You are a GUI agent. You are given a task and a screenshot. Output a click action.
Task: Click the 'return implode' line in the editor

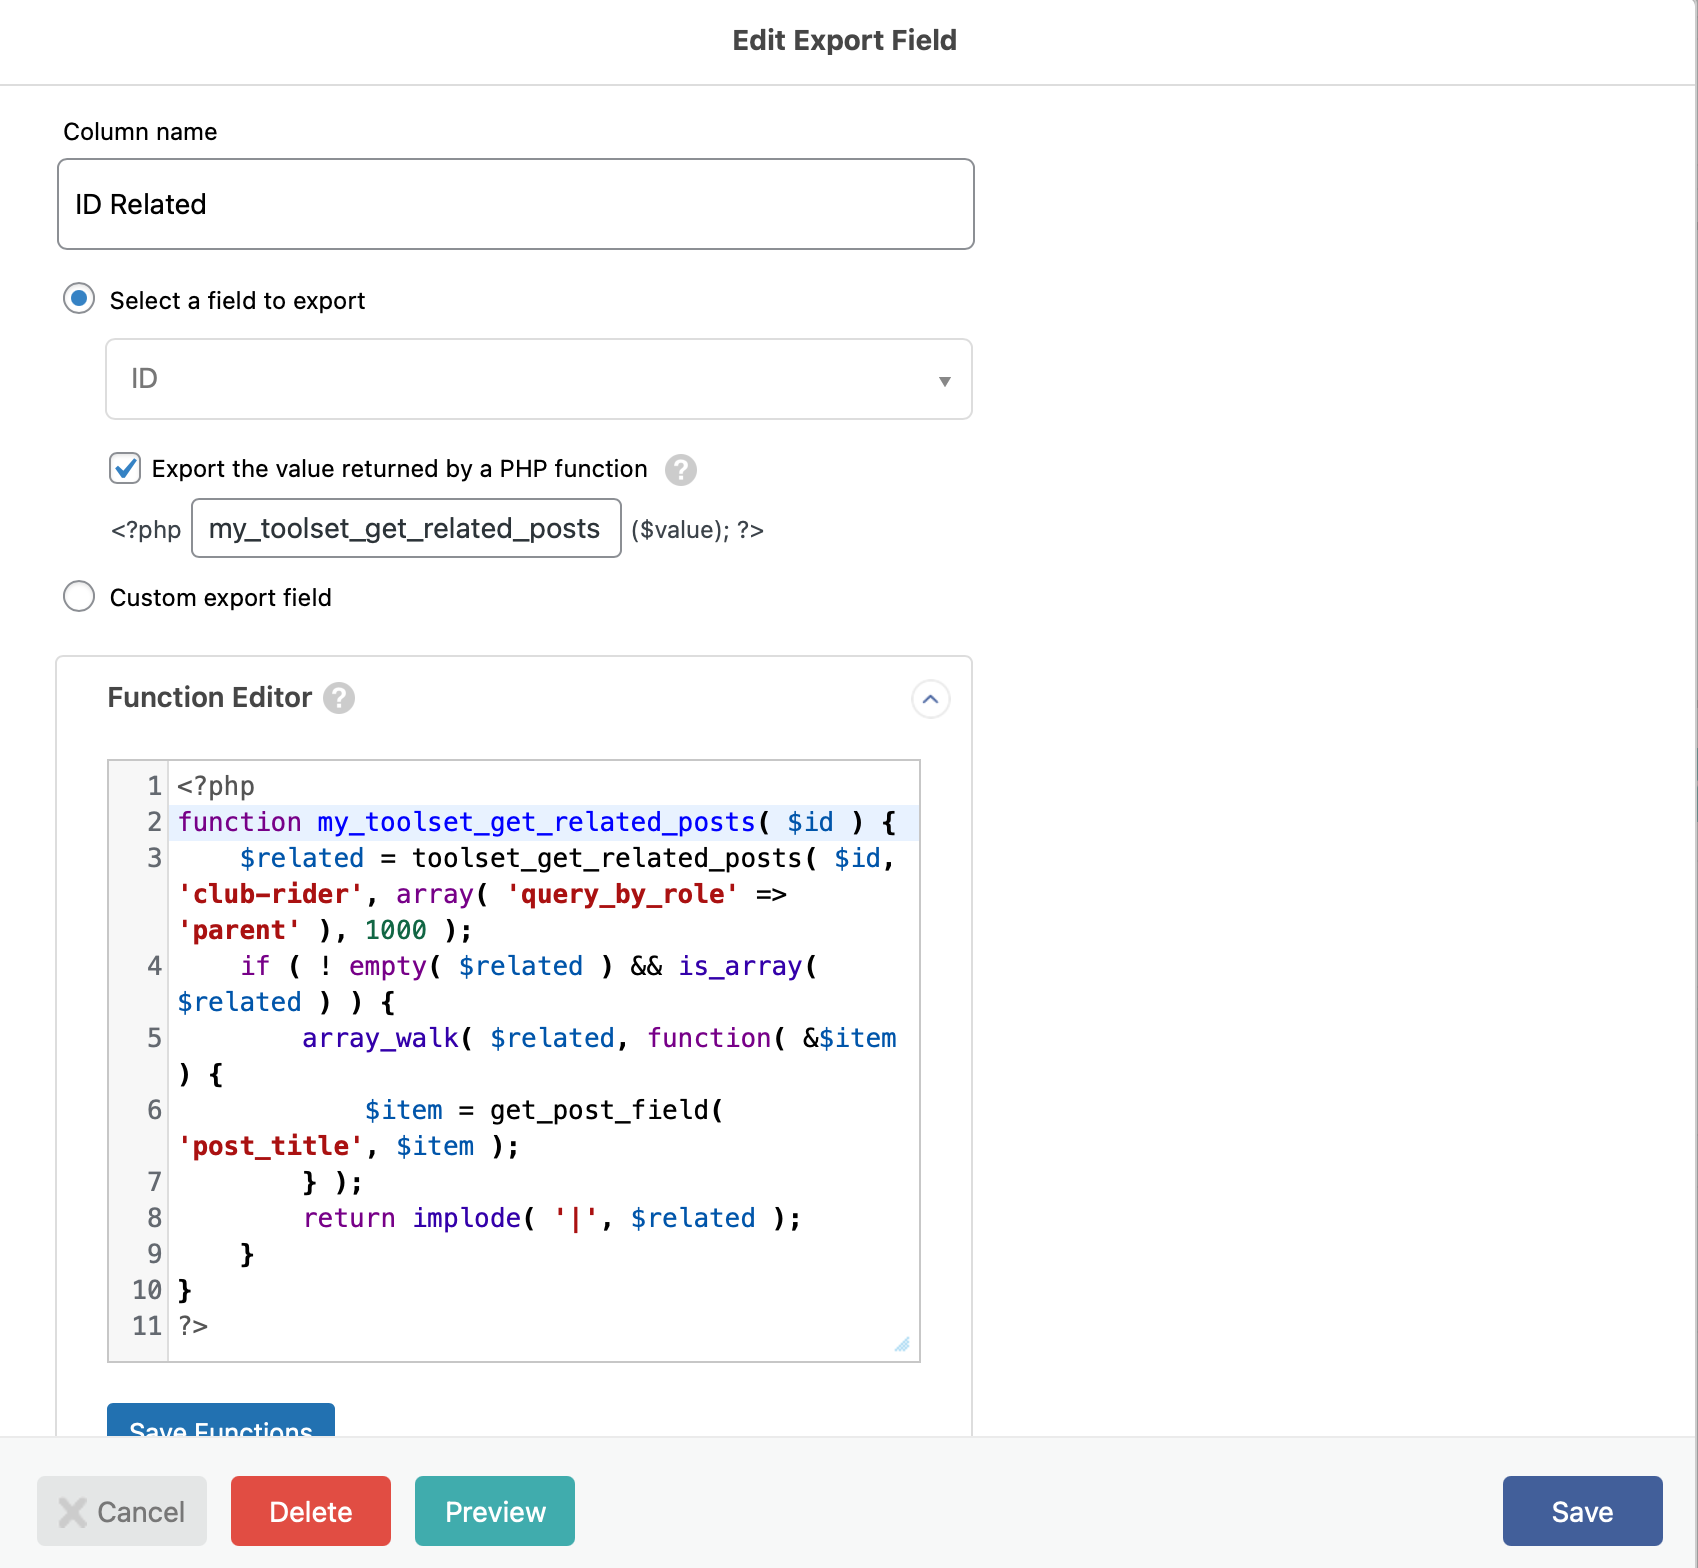click(x=550, y=1218)
